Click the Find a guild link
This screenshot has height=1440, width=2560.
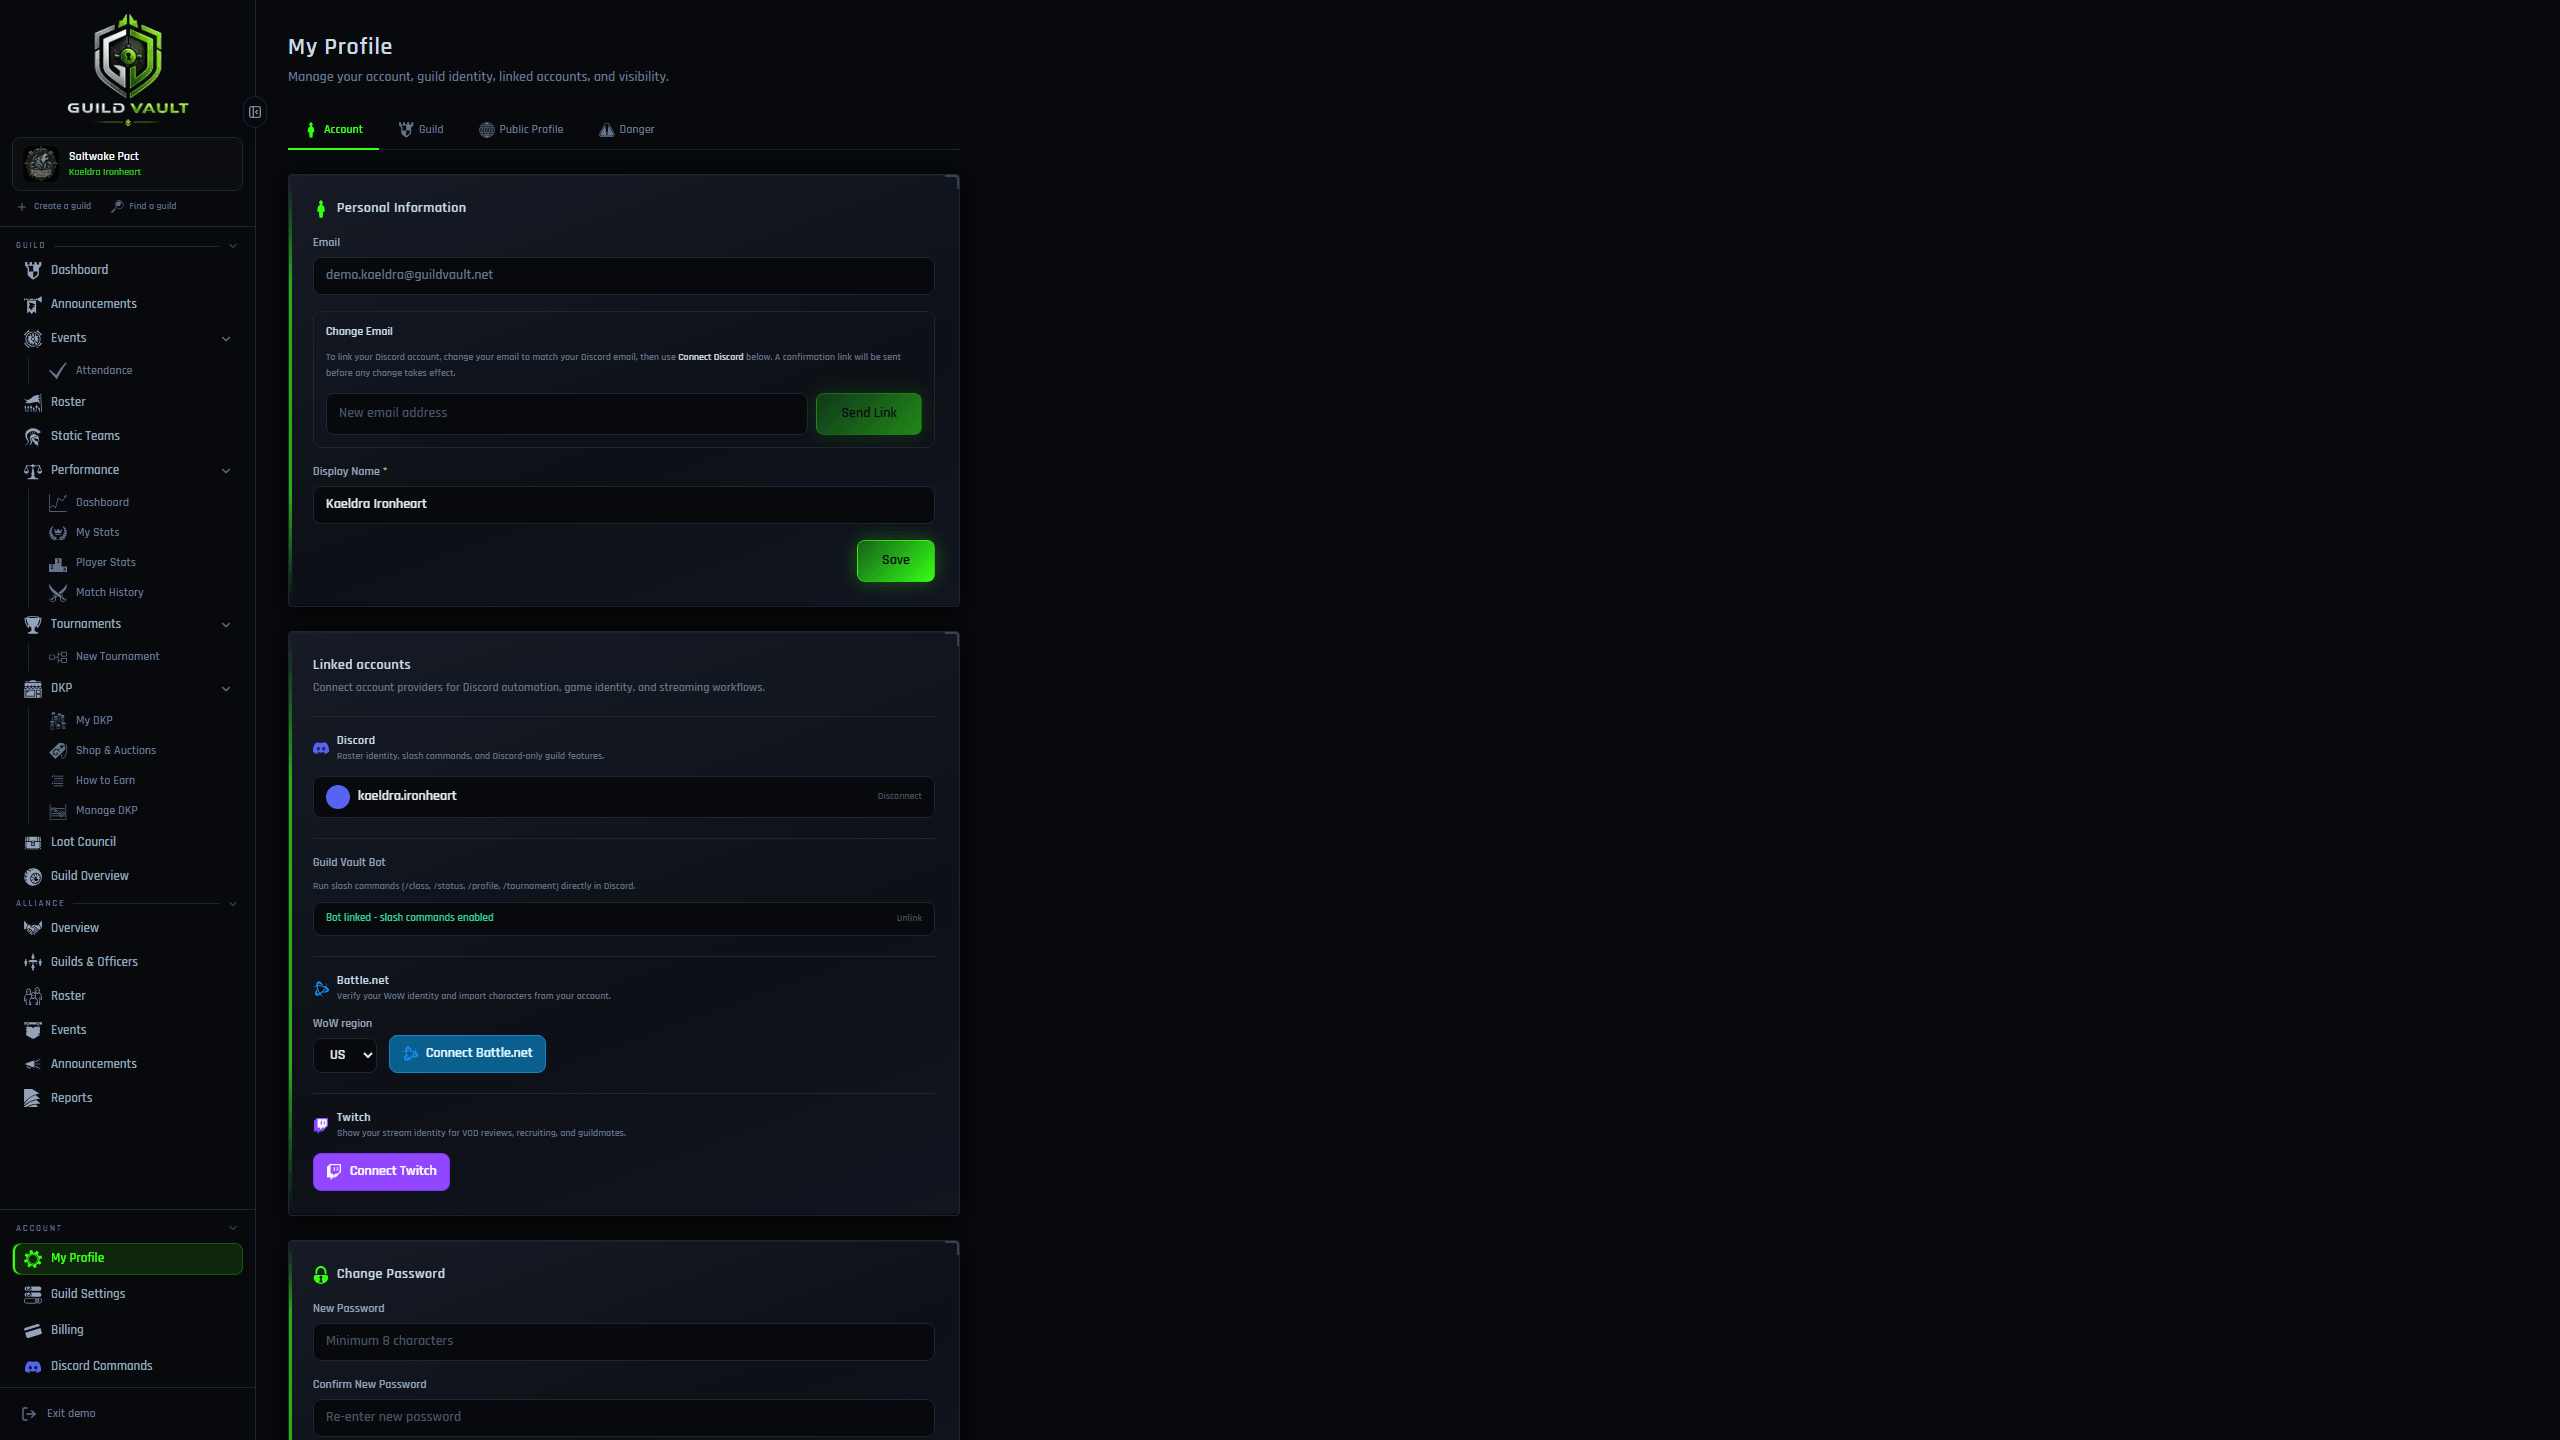(144, 206)
